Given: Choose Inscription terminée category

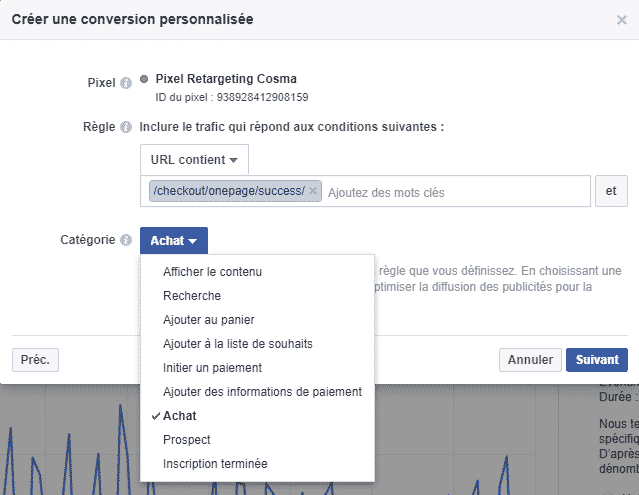Looking at the screenshot, I should tap(215, 464).
